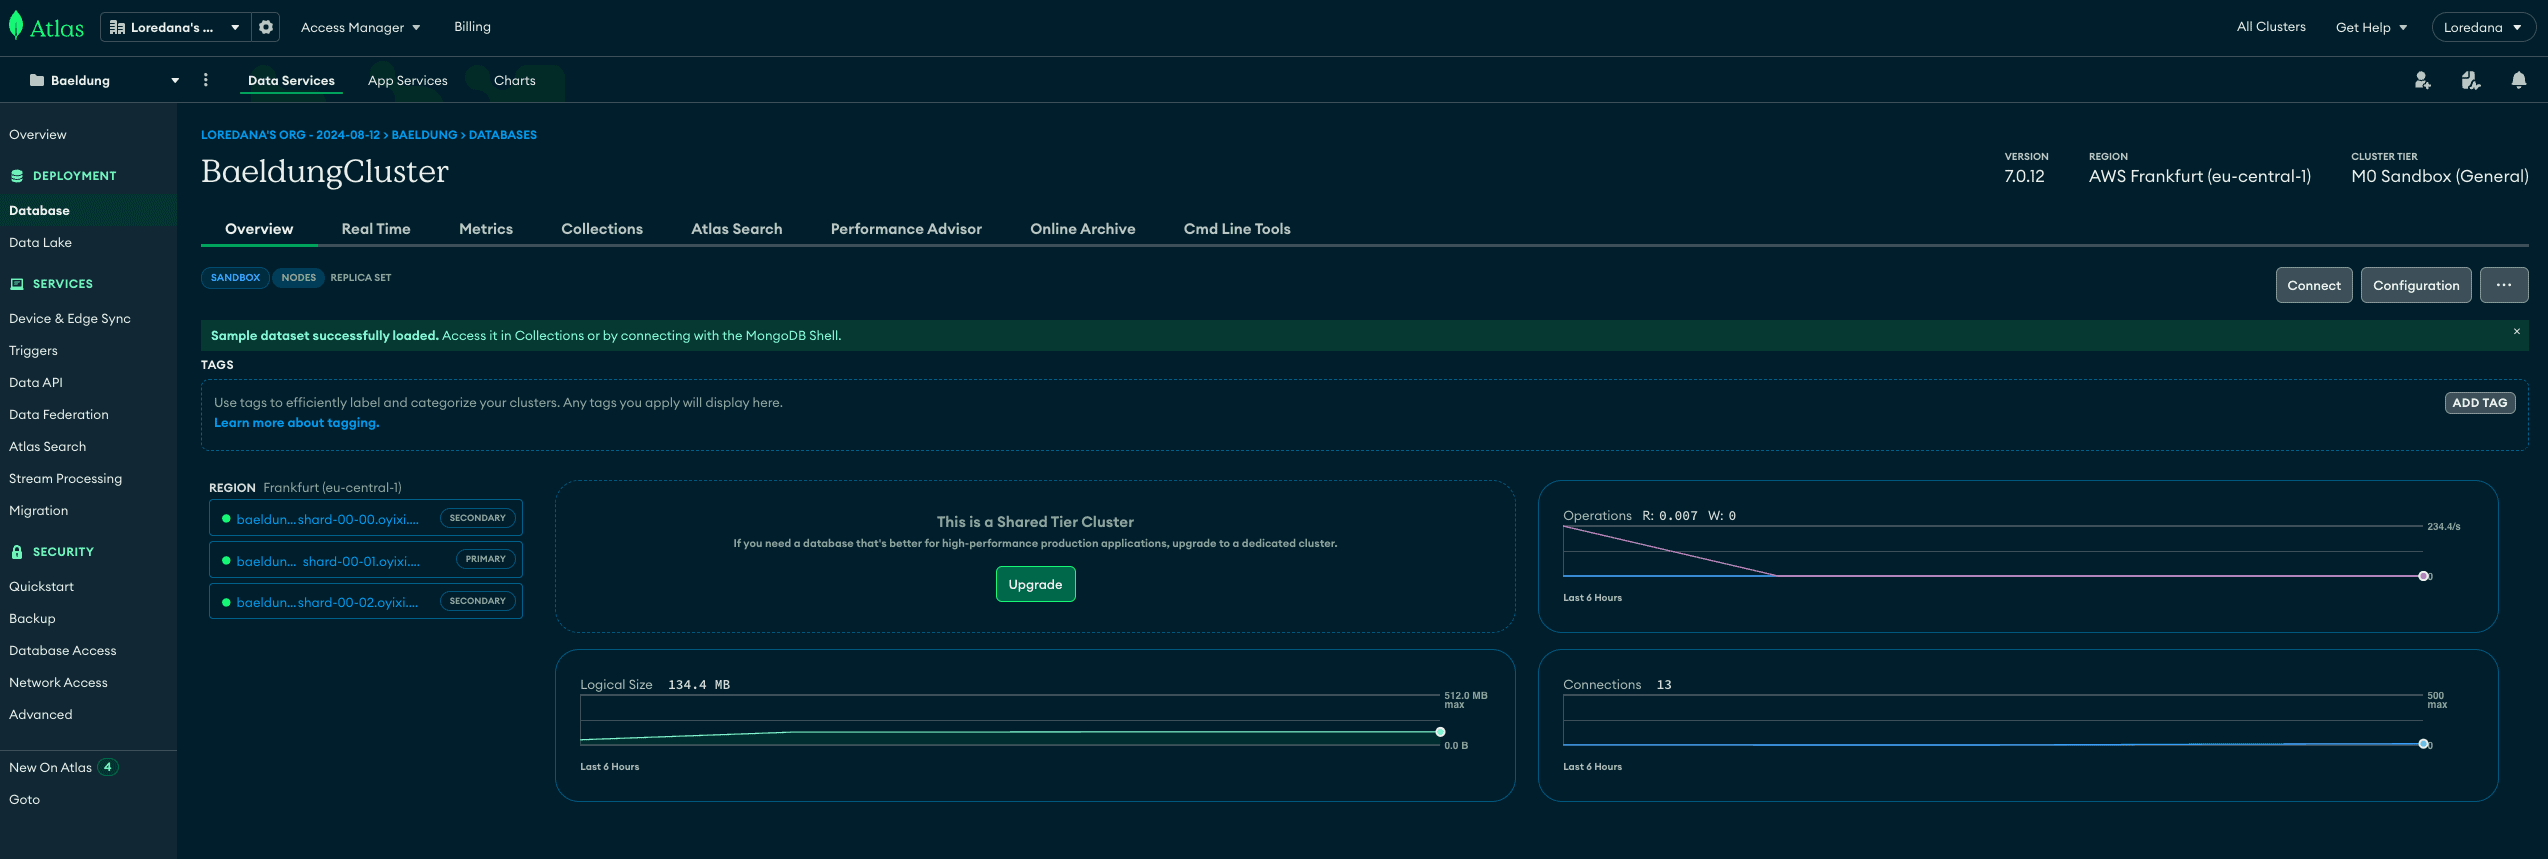Open Loredana user account menu
Viewport: 2548px width, 859px height.
(2482, 27)
